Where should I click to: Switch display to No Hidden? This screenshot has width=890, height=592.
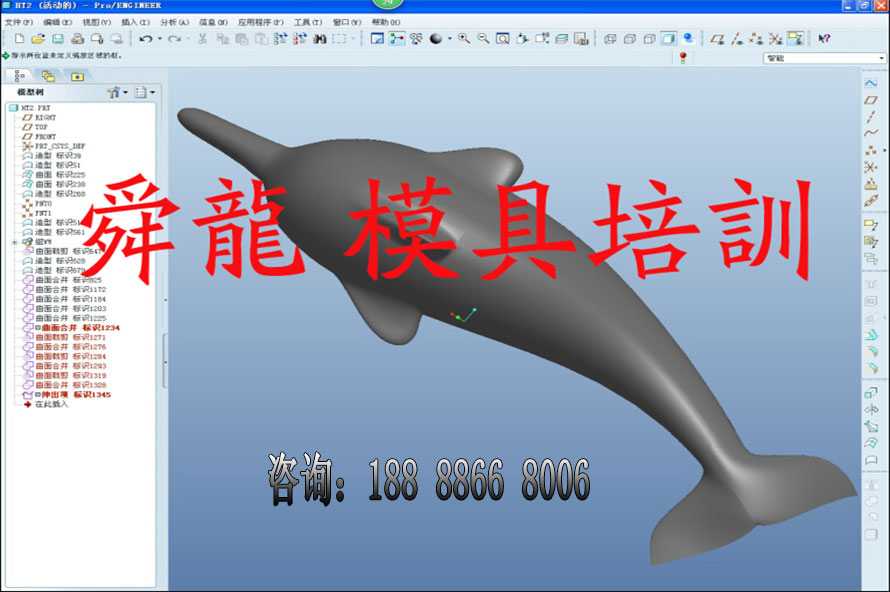(x=649, y=39)
